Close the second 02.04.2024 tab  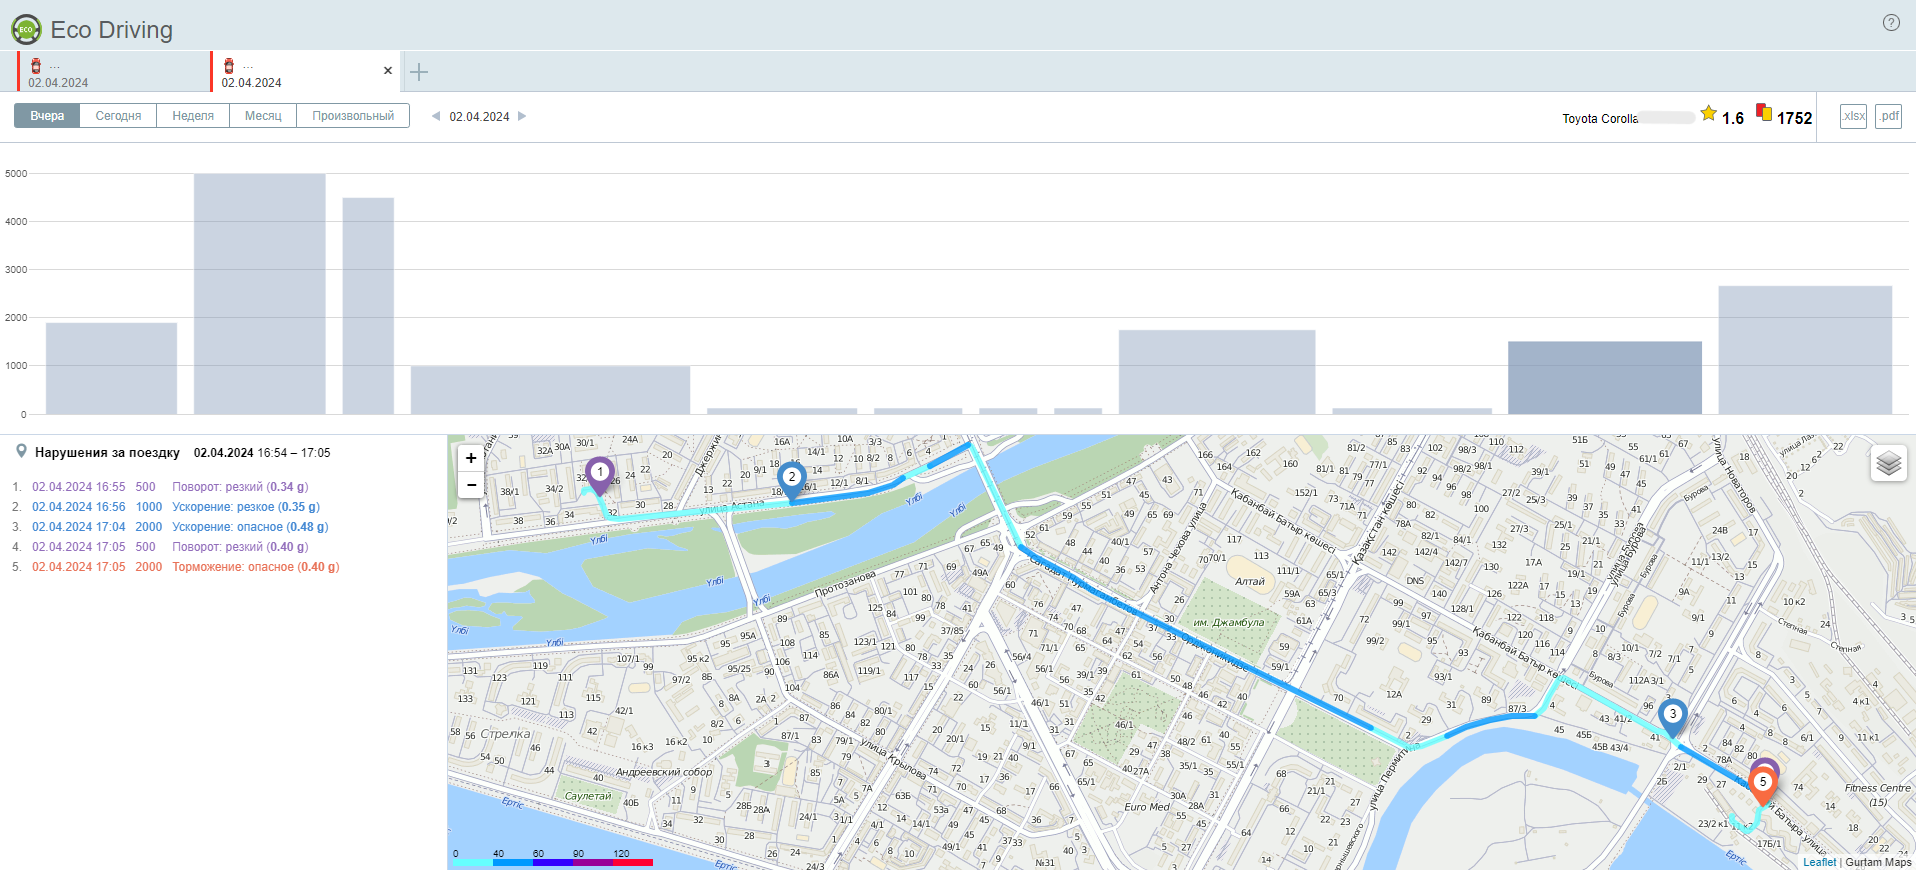tap(388, 71)
